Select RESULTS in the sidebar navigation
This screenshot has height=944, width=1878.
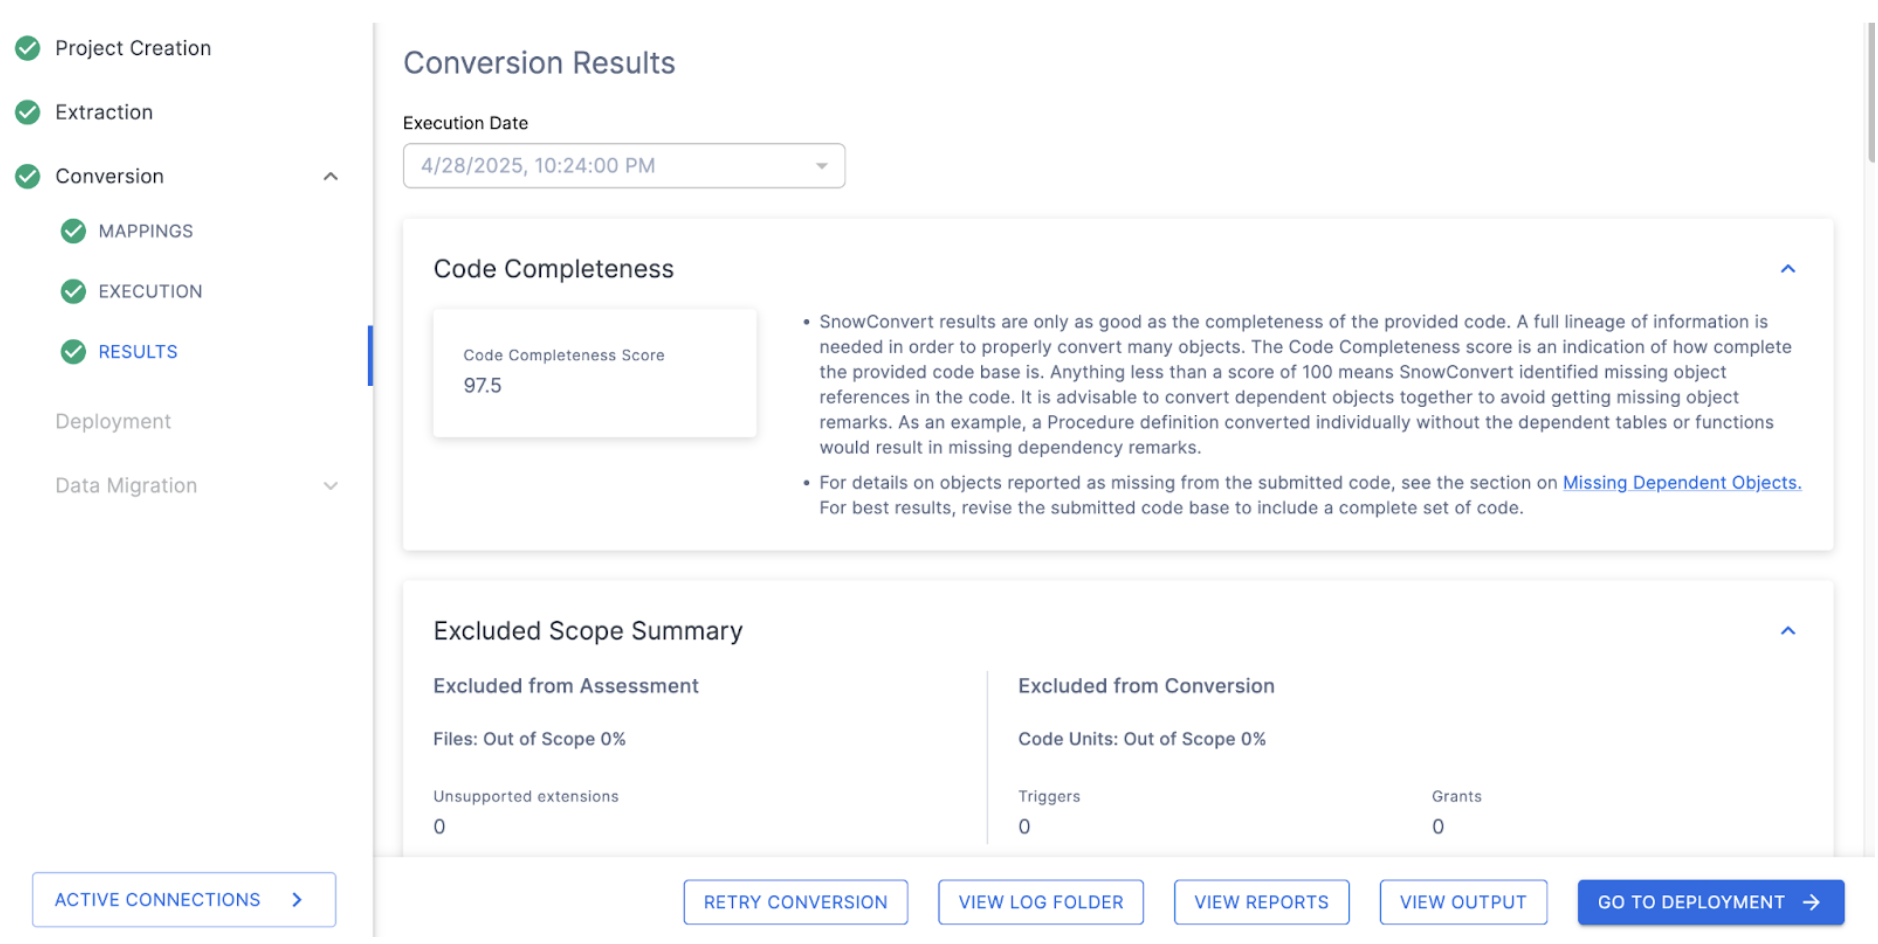point(137,352)
